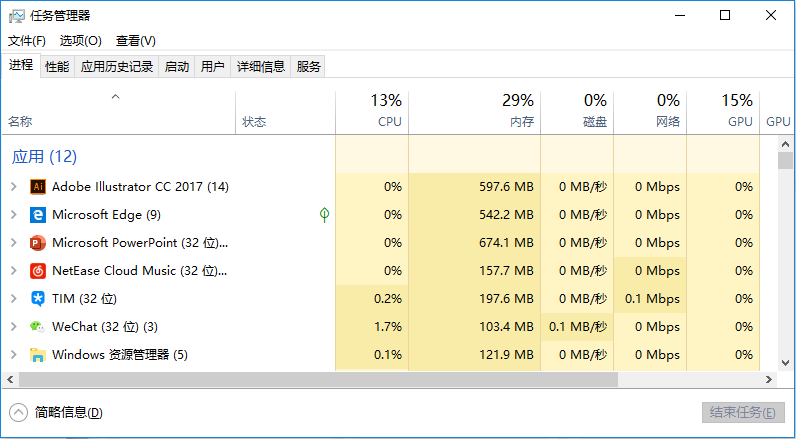This screenshot has height=439, width=796.
Task: Click the TIM app icon
Action: (38, 298)
